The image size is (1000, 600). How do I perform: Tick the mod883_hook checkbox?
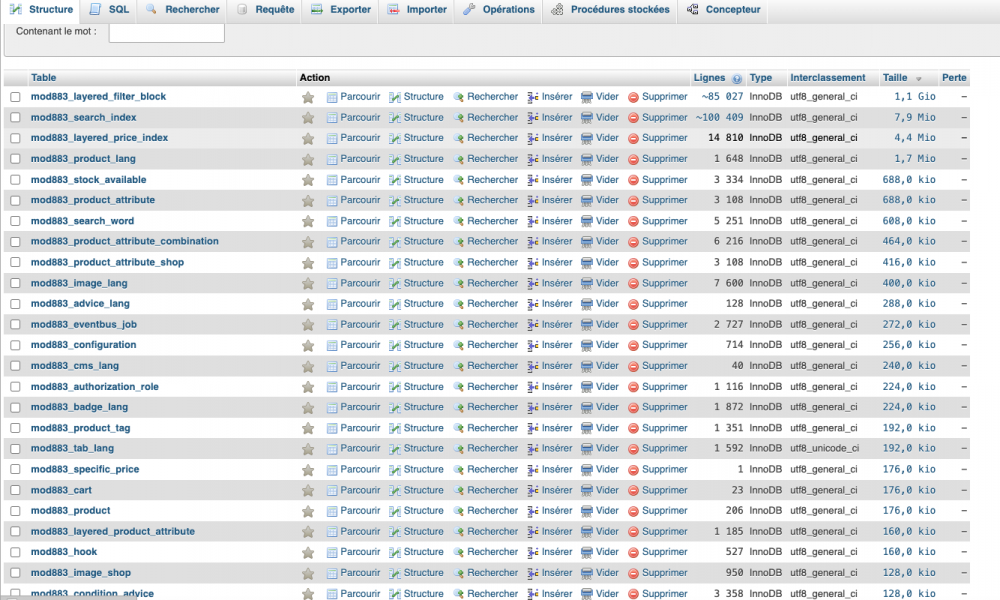[x=15, y=552]
